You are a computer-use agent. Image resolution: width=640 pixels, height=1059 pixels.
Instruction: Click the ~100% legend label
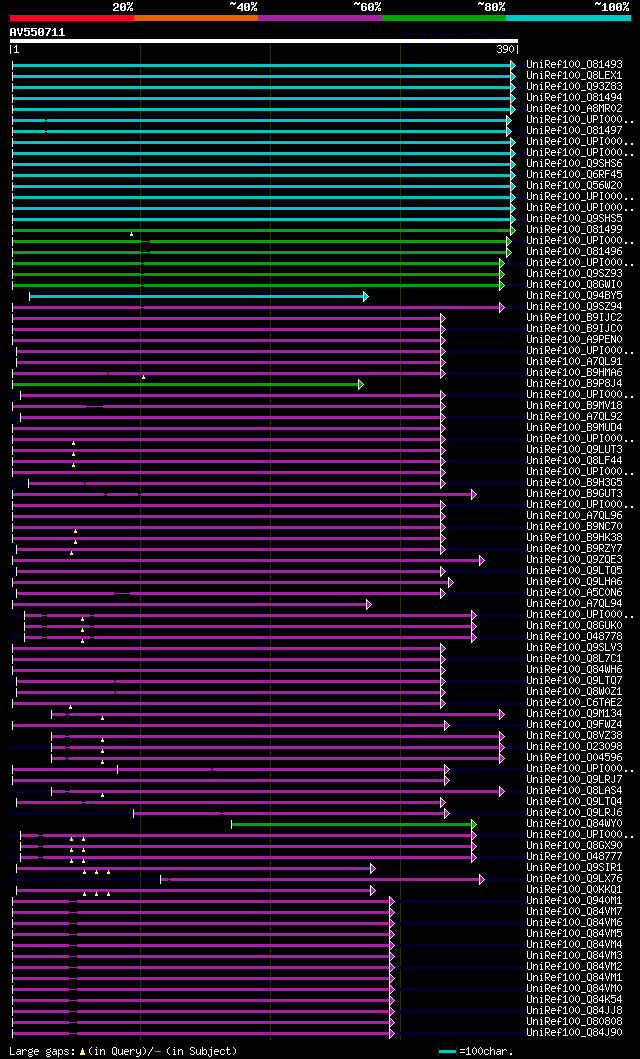coord(612,7)
